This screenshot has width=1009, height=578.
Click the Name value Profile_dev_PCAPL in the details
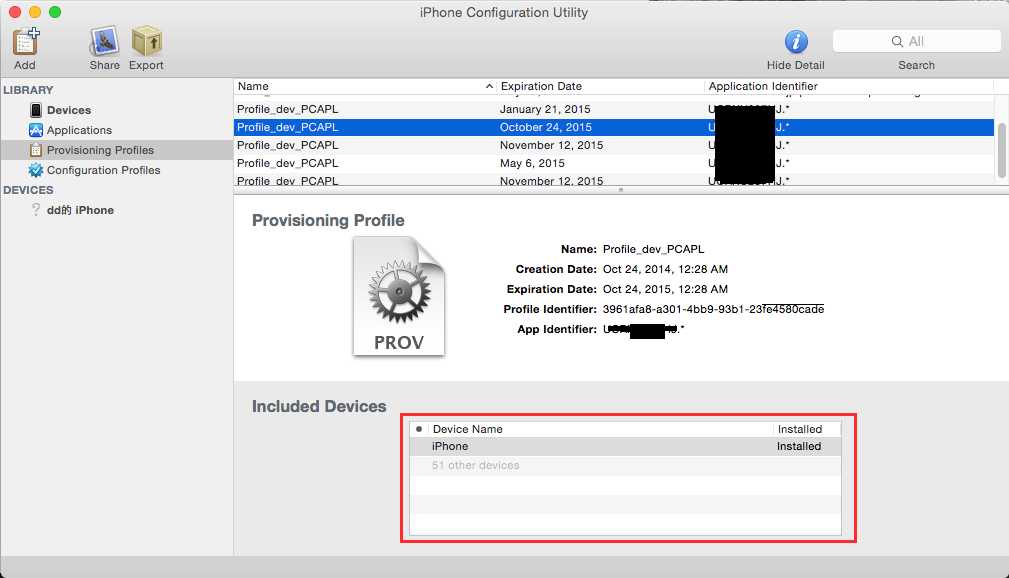(x=653, y=249)
